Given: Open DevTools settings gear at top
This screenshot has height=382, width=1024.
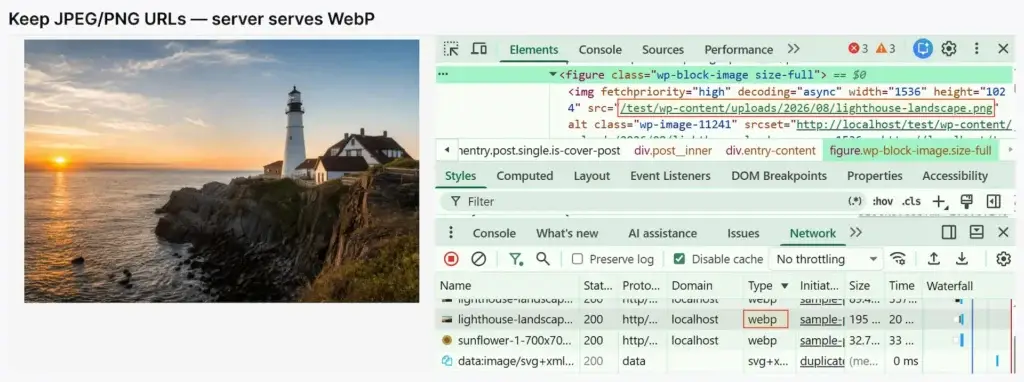Looking at the screenshot, I should [x=949, y=49].
